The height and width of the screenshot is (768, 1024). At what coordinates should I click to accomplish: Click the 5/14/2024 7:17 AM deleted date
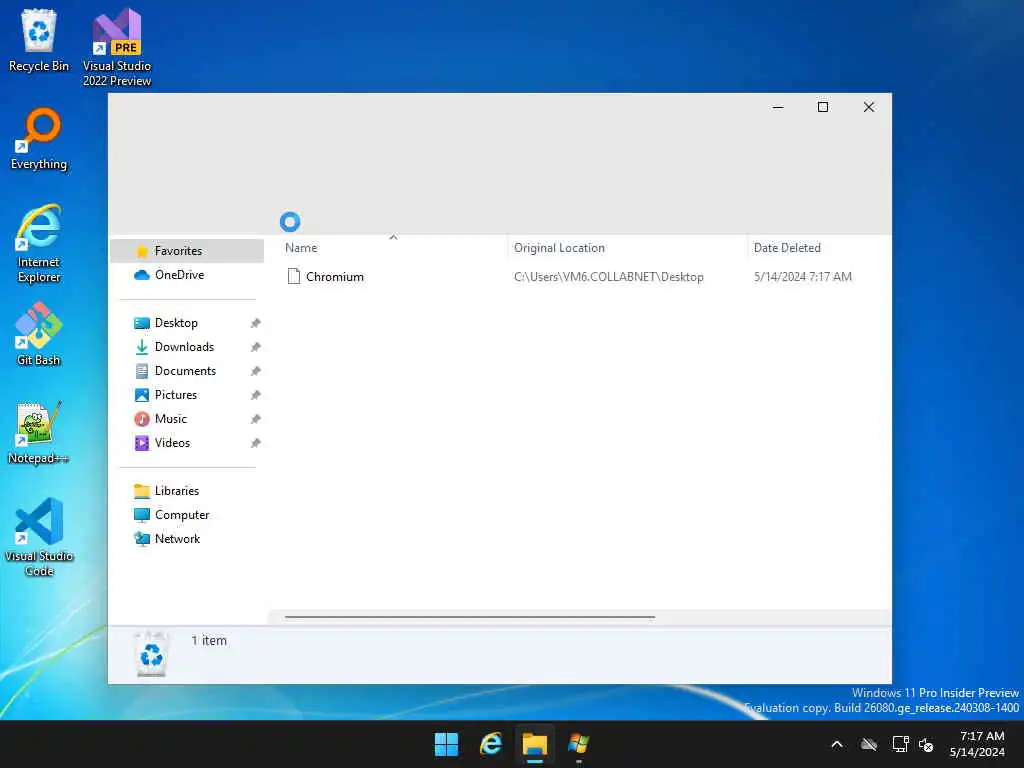pos(803,277)
